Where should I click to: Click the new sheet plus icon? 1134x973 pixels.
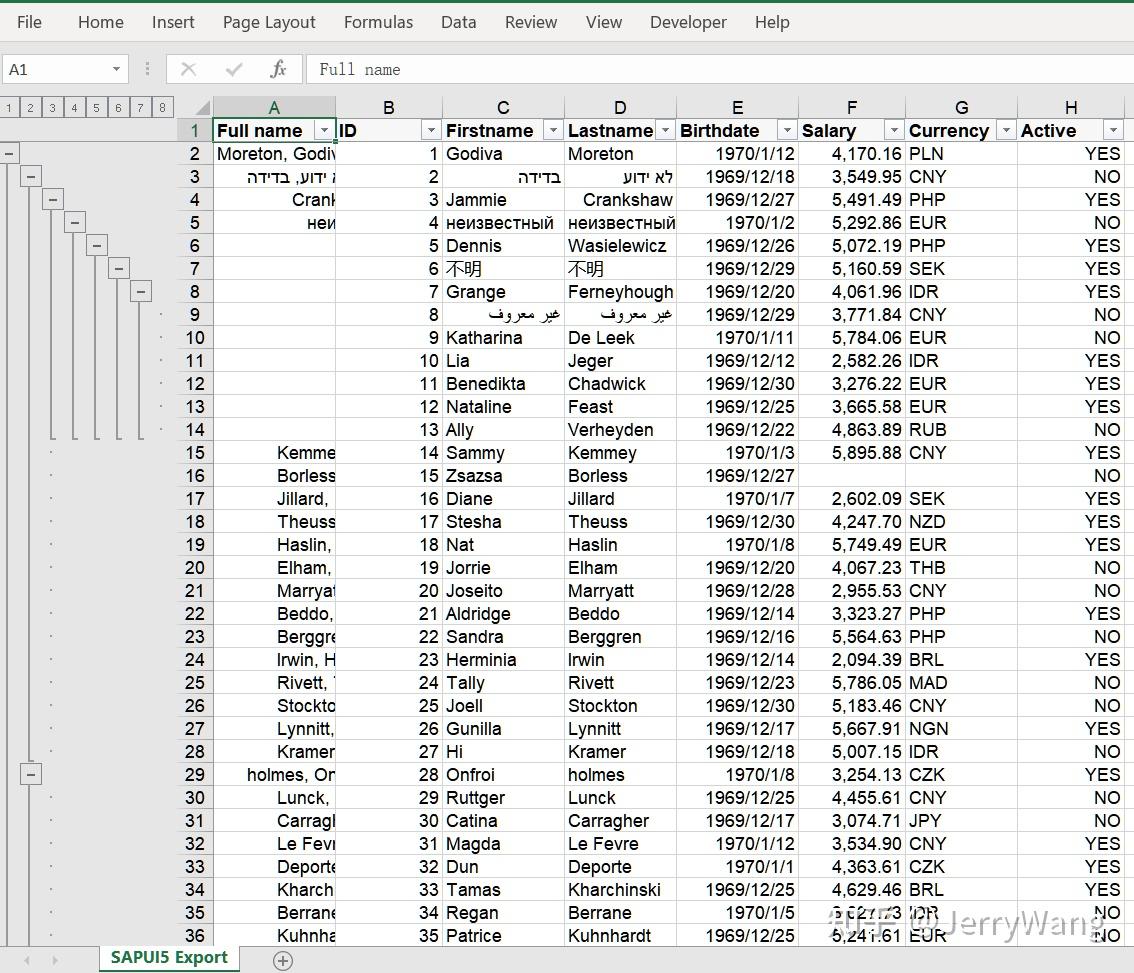point(282,960)
